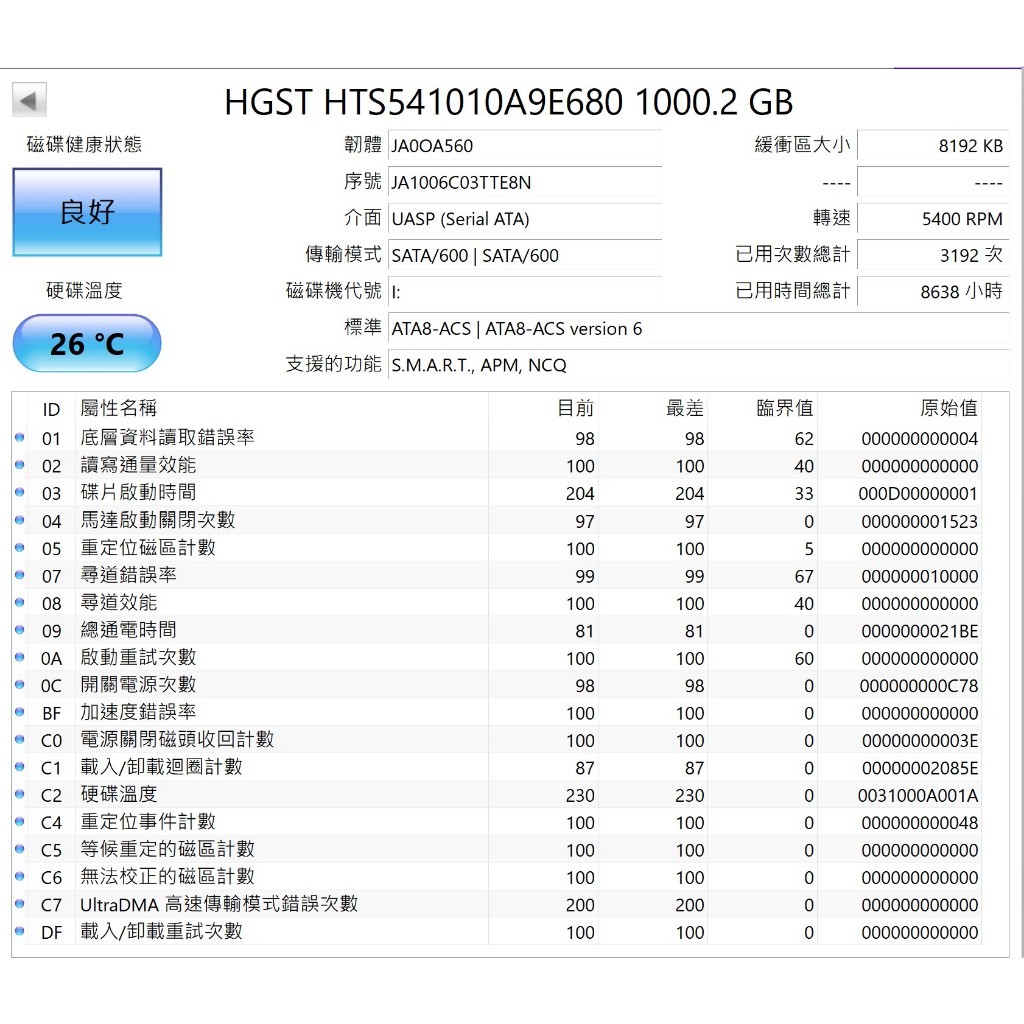This screenshot has height=1024, width=1024.
Task: Click the 序號 serial number field
Action: (x=524, y=182)
